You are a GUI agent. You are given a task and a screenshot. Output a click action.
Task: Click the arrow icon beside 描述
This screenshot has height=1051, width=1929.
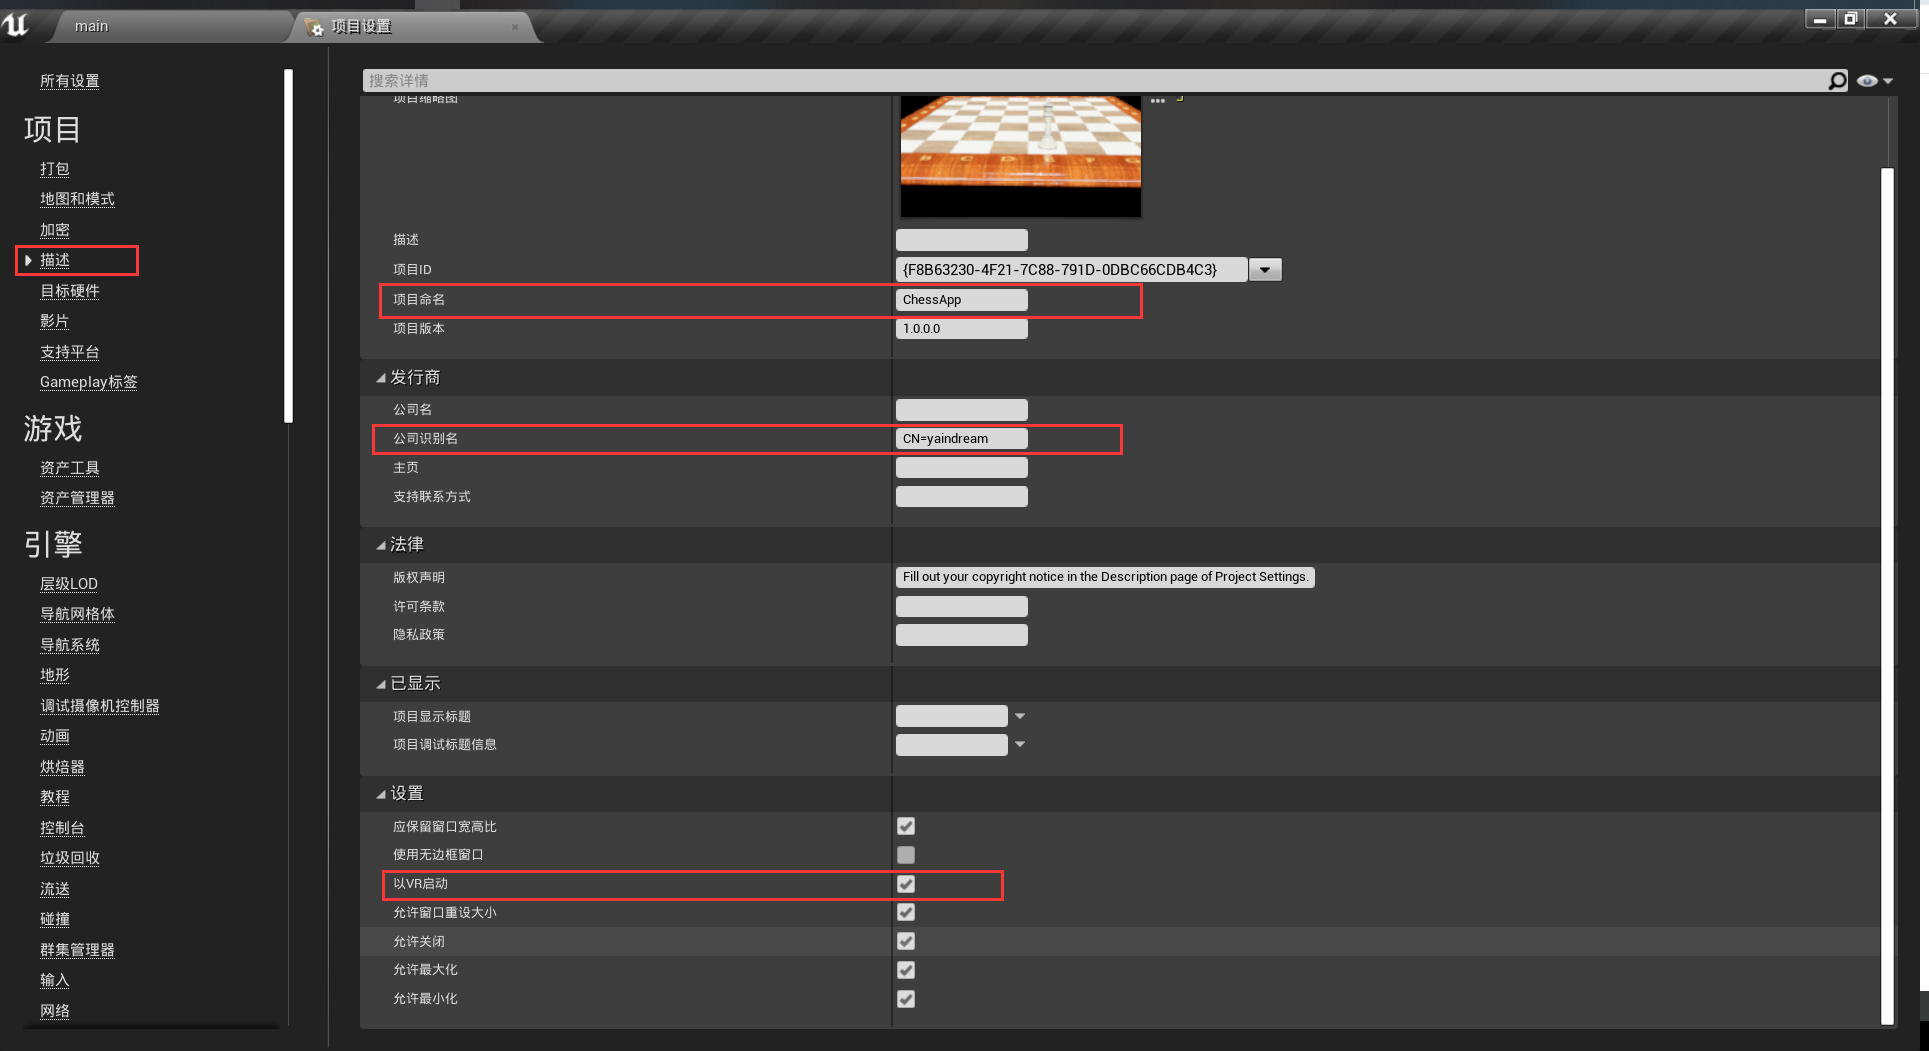pos(28,261)
